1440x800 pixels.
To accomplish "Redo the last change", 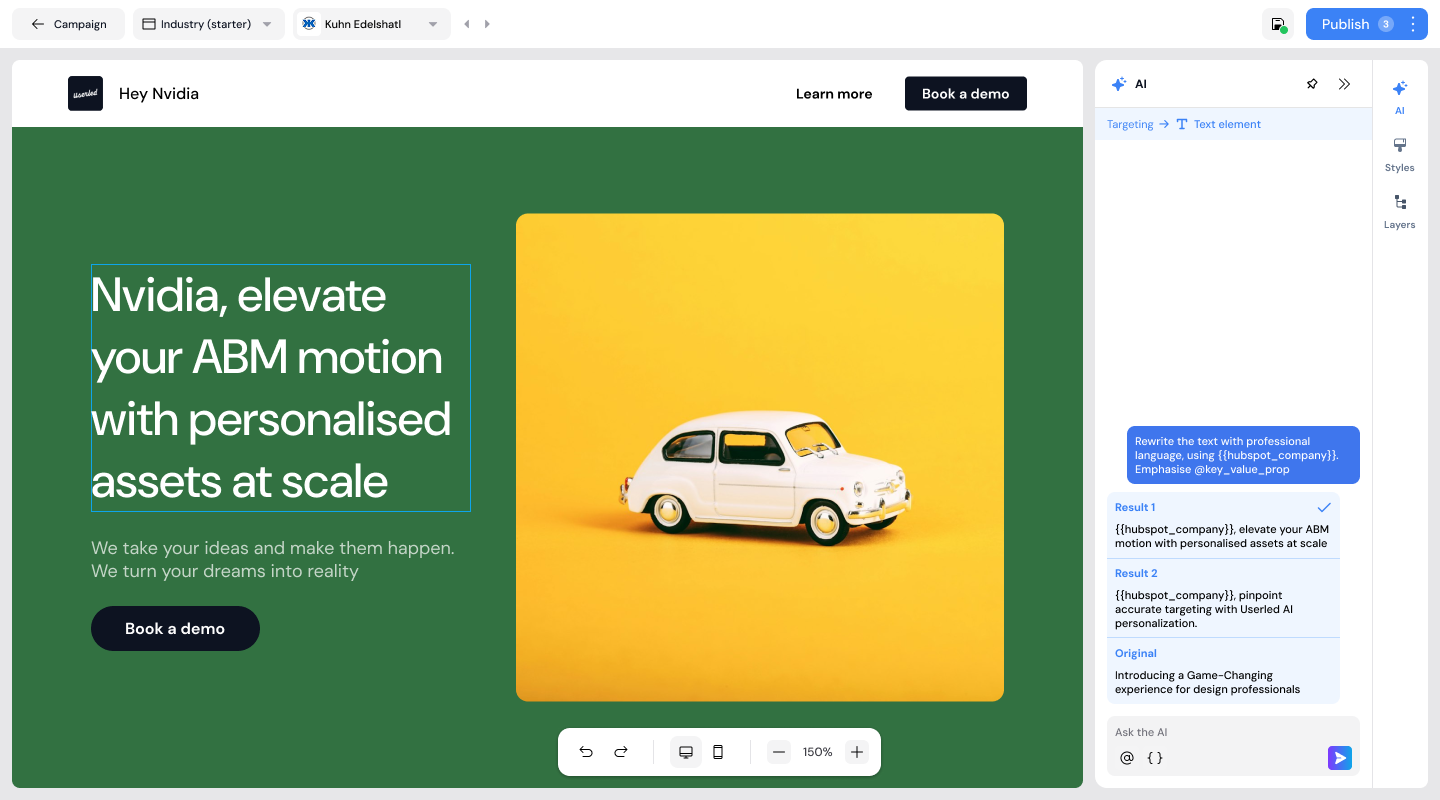I will [621, 752].
